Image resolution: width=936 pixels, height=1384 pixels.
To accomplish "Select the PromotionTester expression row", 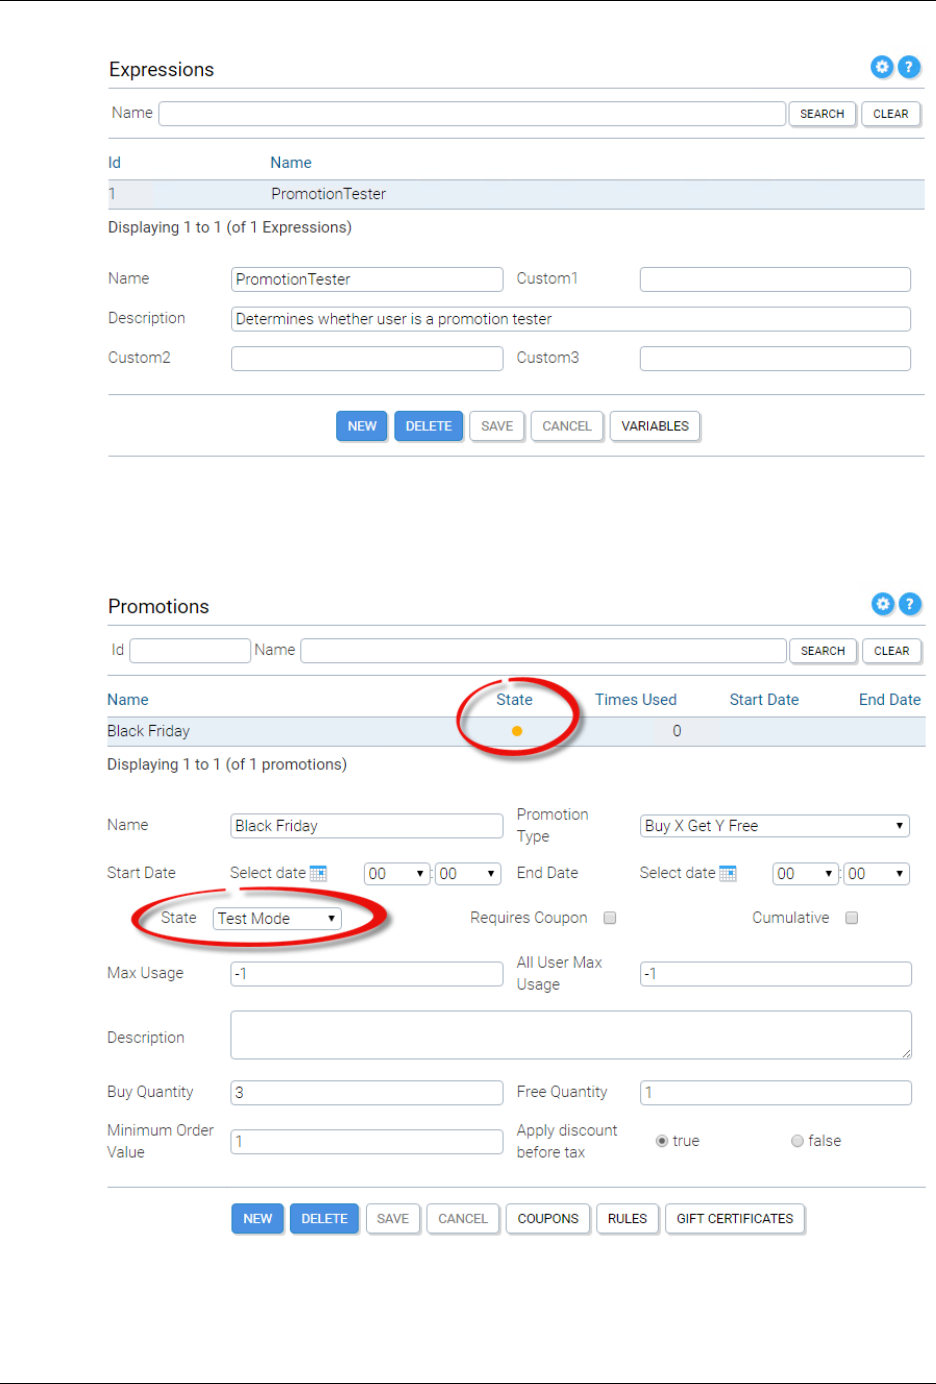I will coord(328,194).
